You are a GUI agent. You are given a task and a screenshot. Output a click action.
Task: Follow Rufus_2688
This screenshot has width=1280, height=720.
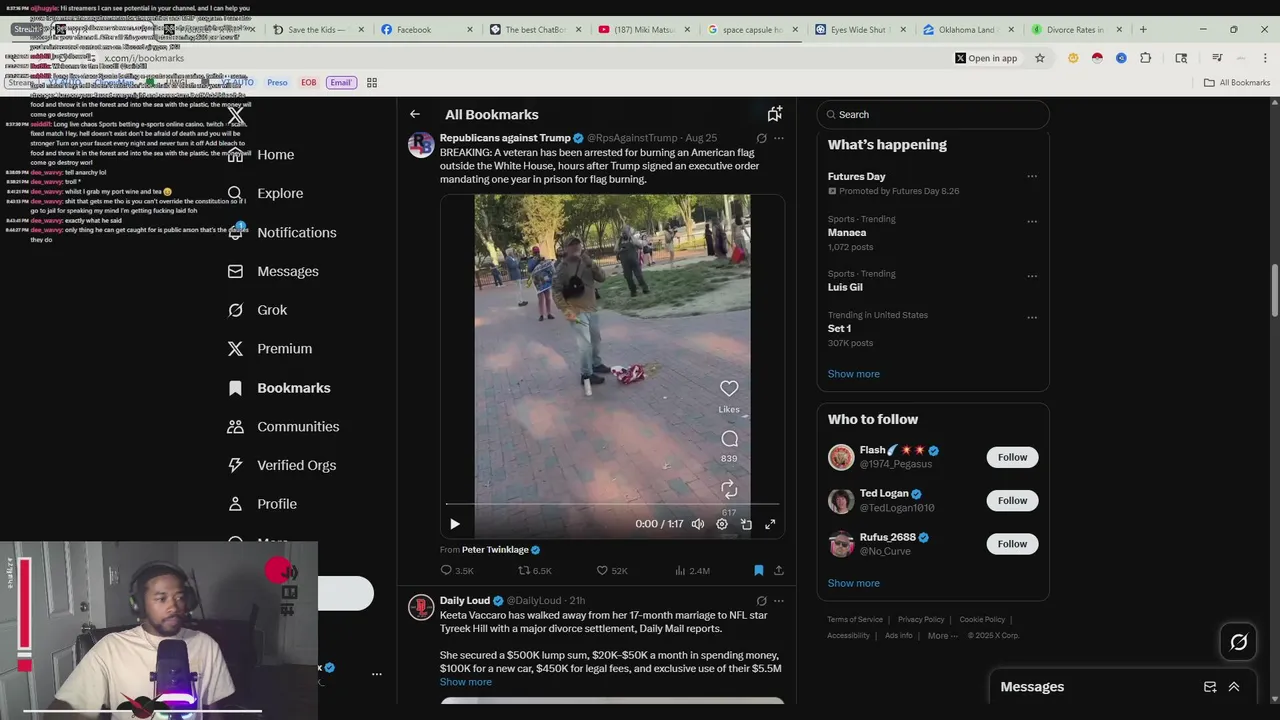pyautogui.click(x=1012, y=544)
